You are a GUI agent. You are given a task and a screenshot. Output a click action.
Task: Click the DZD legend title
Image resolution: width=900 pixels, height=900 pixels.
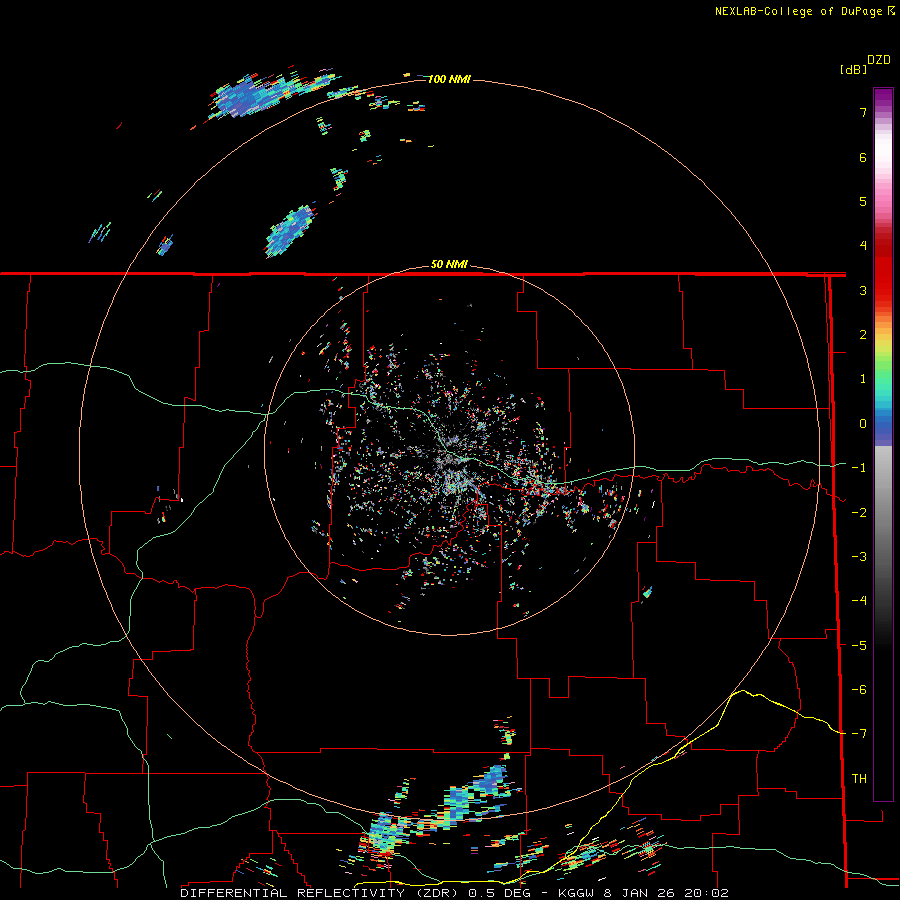point(879,60)
